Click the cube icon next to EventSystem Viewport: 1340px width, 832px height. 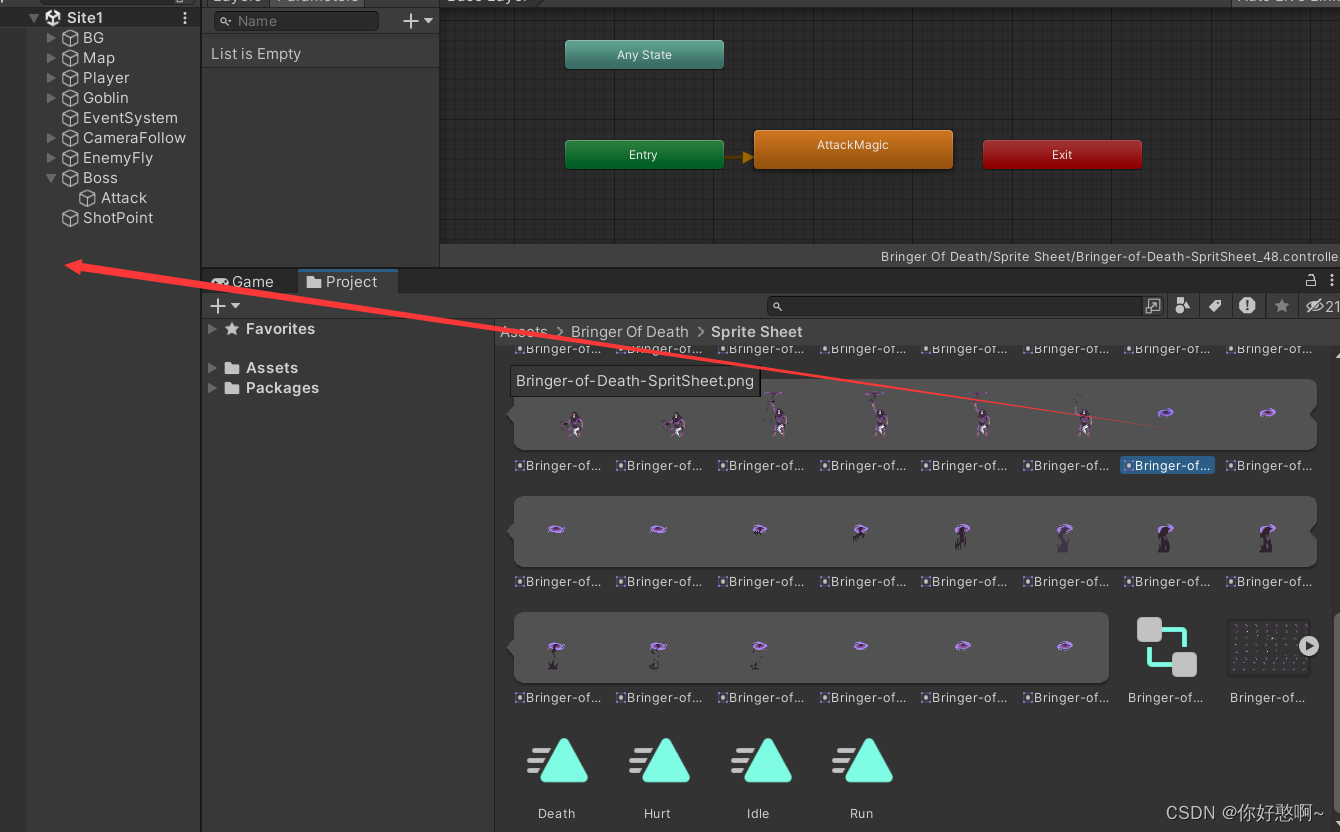70,118
